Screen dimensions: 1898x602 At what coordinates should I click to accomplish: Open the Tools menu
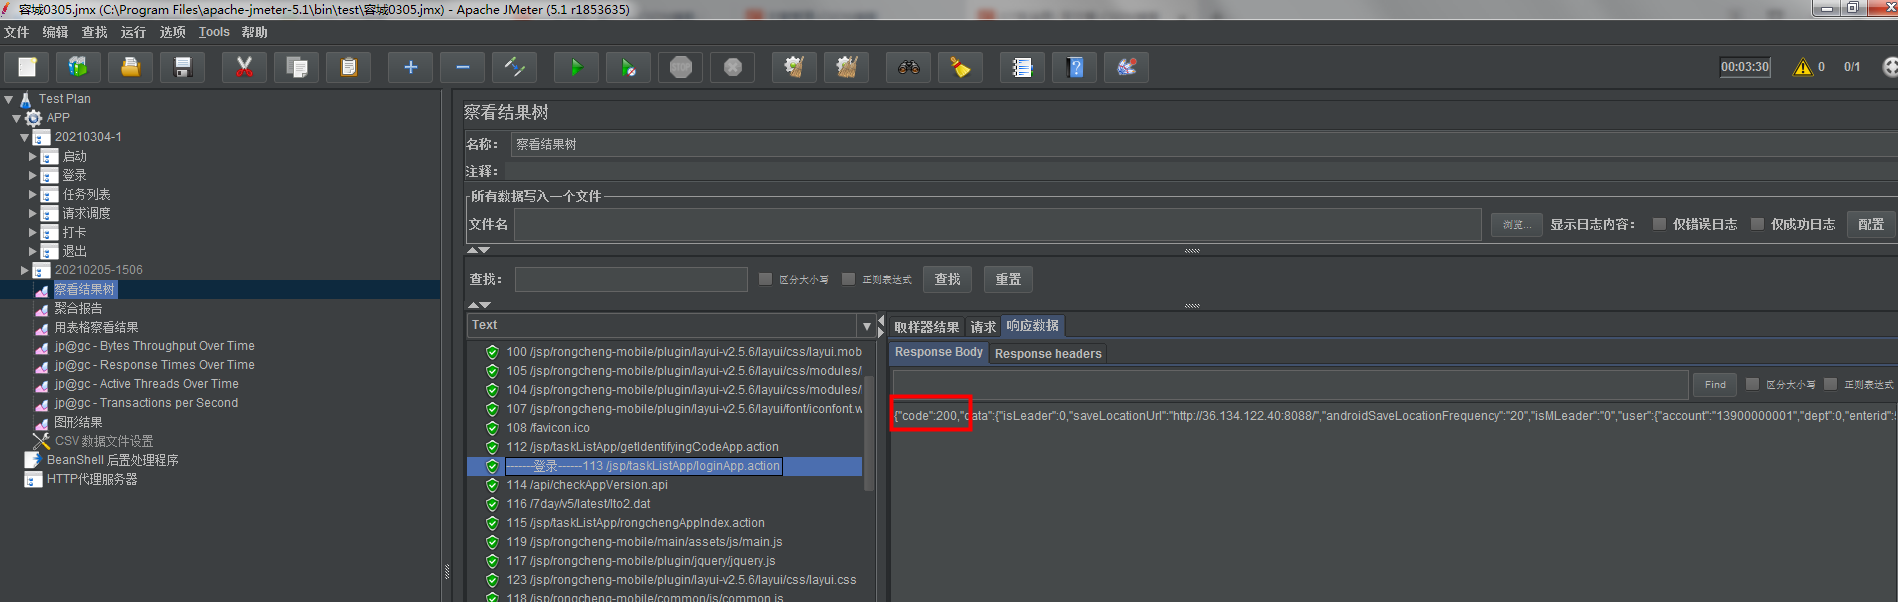[x=214, y=32]
